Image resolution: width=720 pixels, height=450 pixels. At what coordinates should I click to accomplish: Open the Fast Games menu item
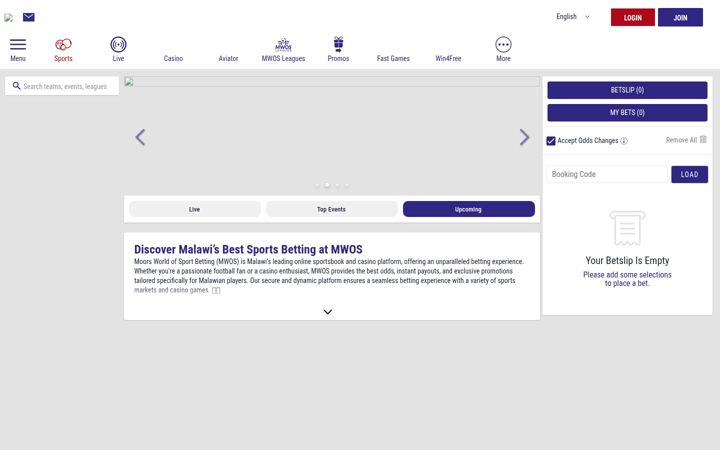tap(393, 58)
